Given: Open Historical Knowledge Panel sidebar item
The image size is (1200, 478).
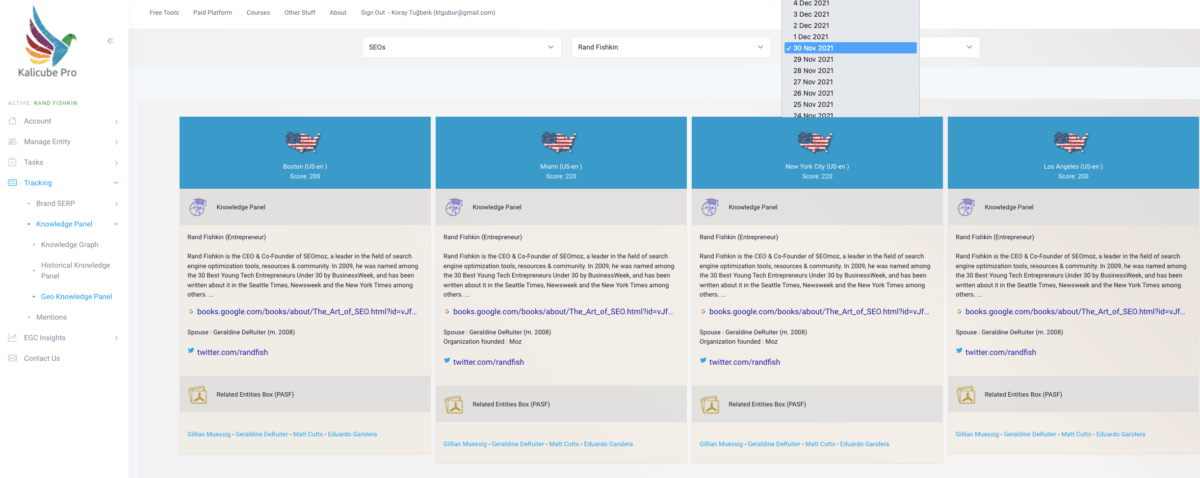Looking at the screenshot, I should [75, 270].
